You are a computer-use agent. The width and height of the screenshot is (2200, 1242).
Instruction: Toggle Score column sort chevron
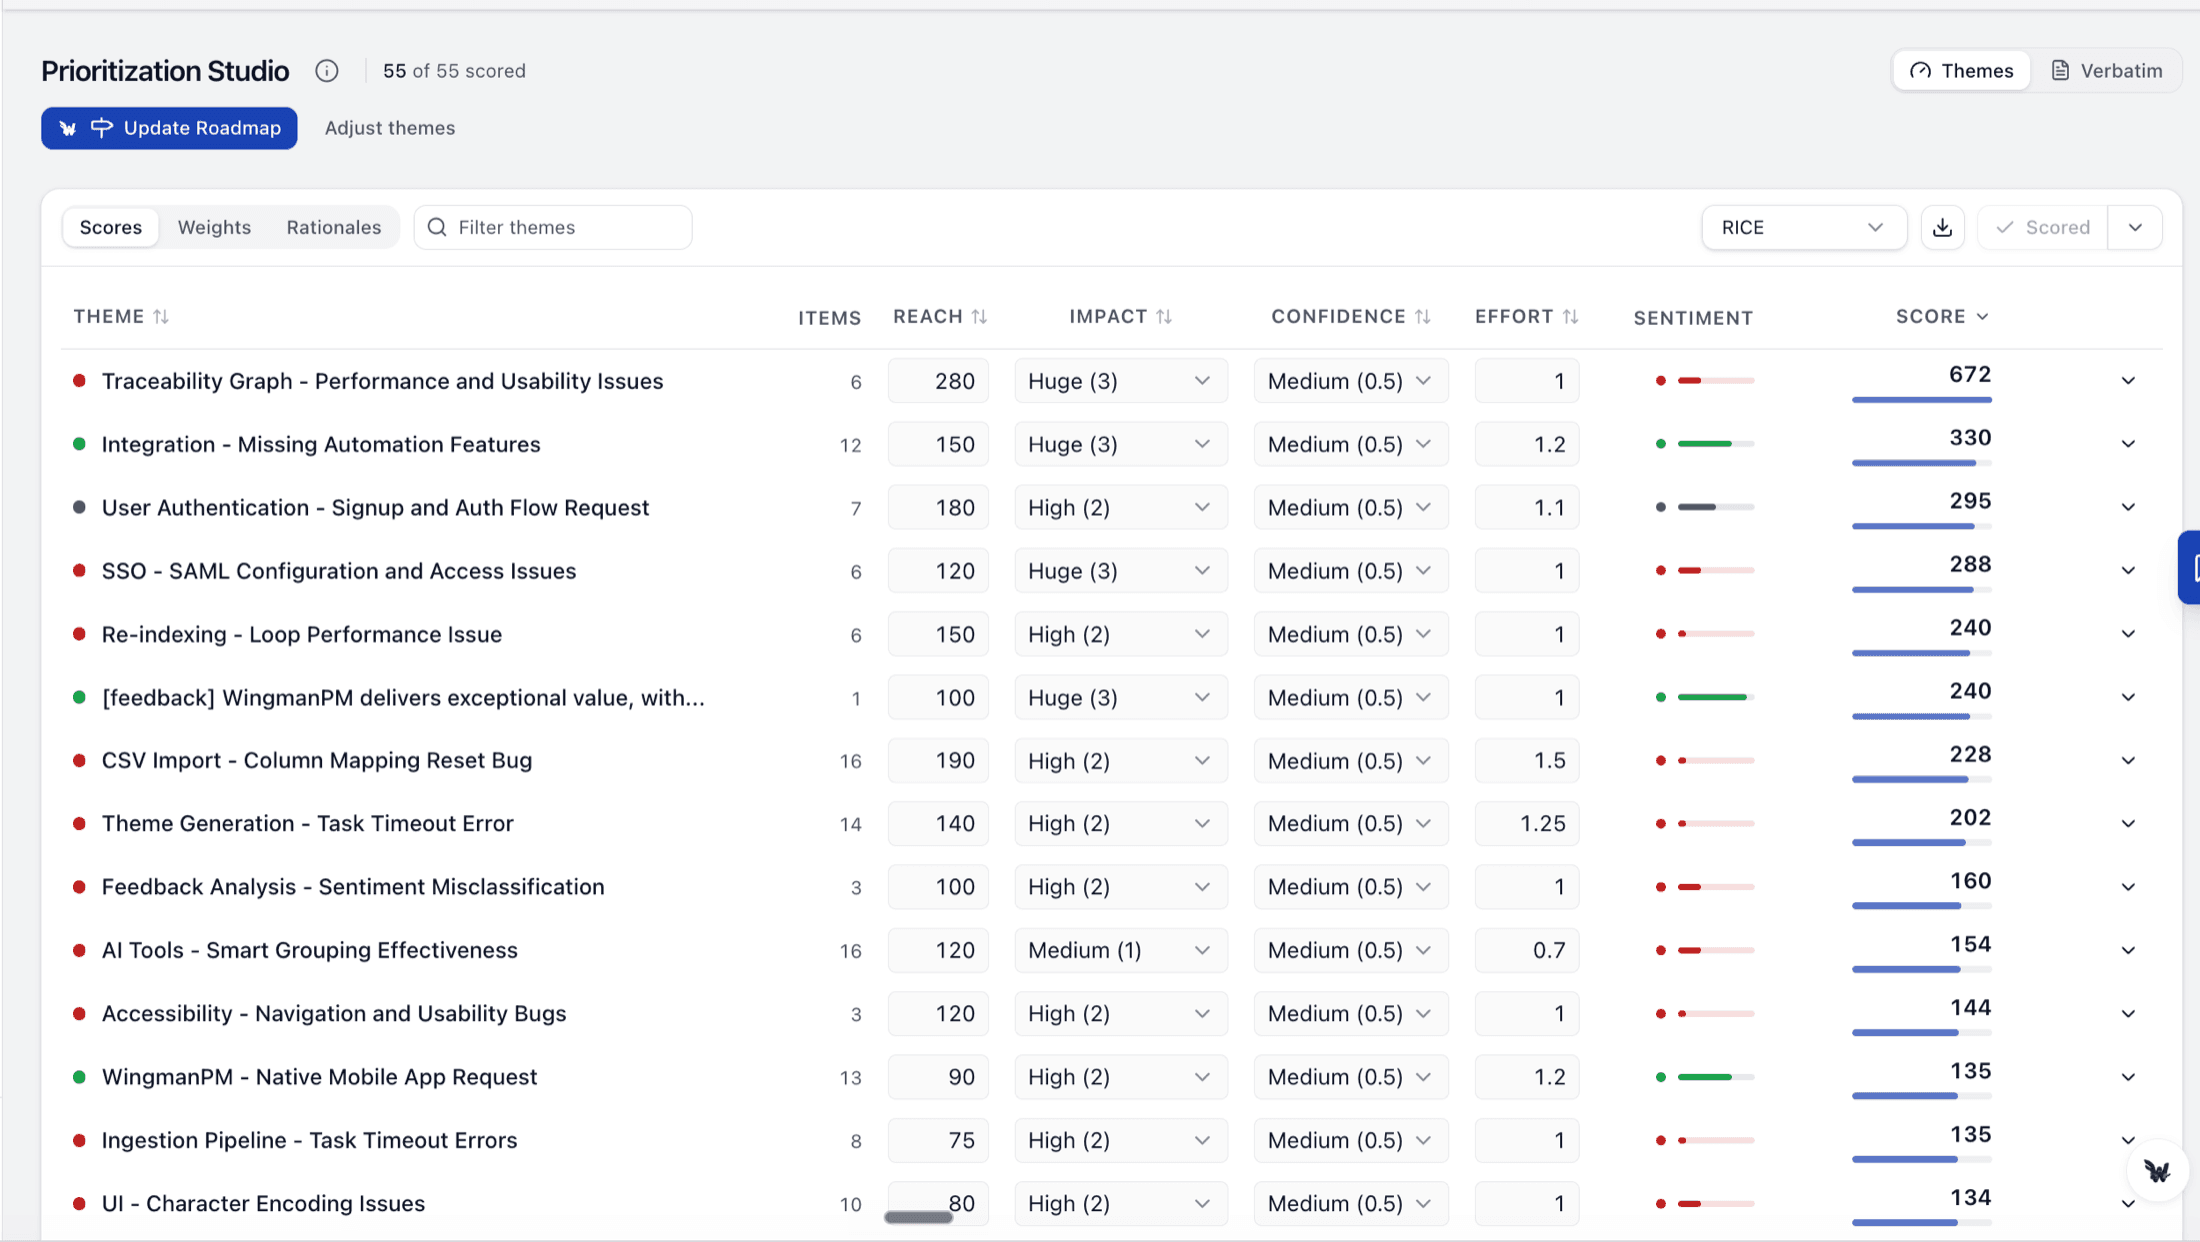[1982, 317]
